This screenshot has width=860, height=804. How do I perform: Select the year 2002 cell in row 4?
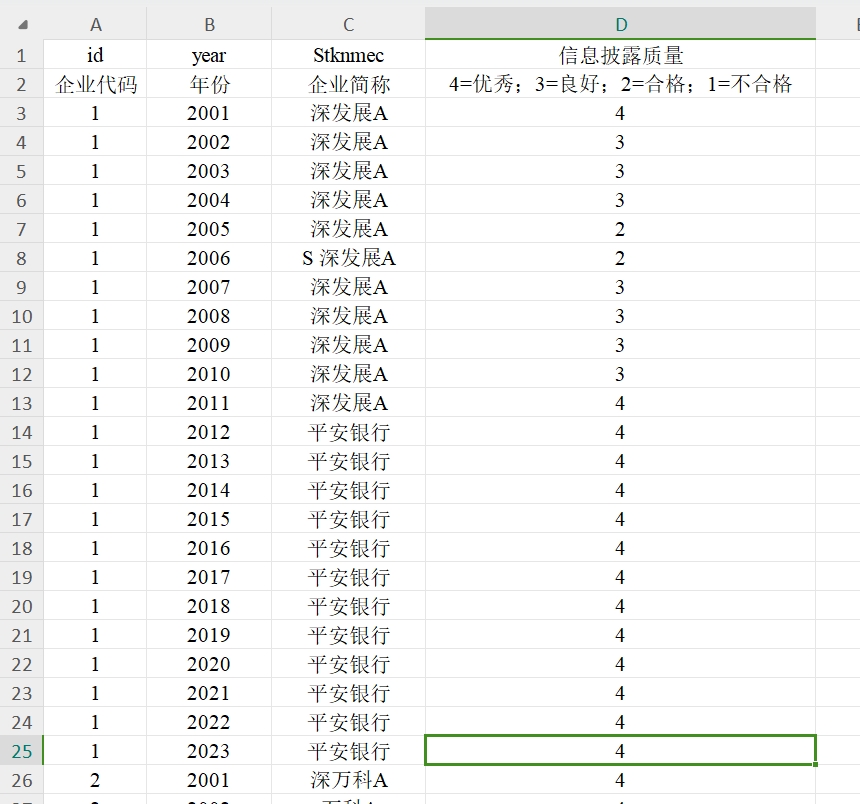[209, 142]
